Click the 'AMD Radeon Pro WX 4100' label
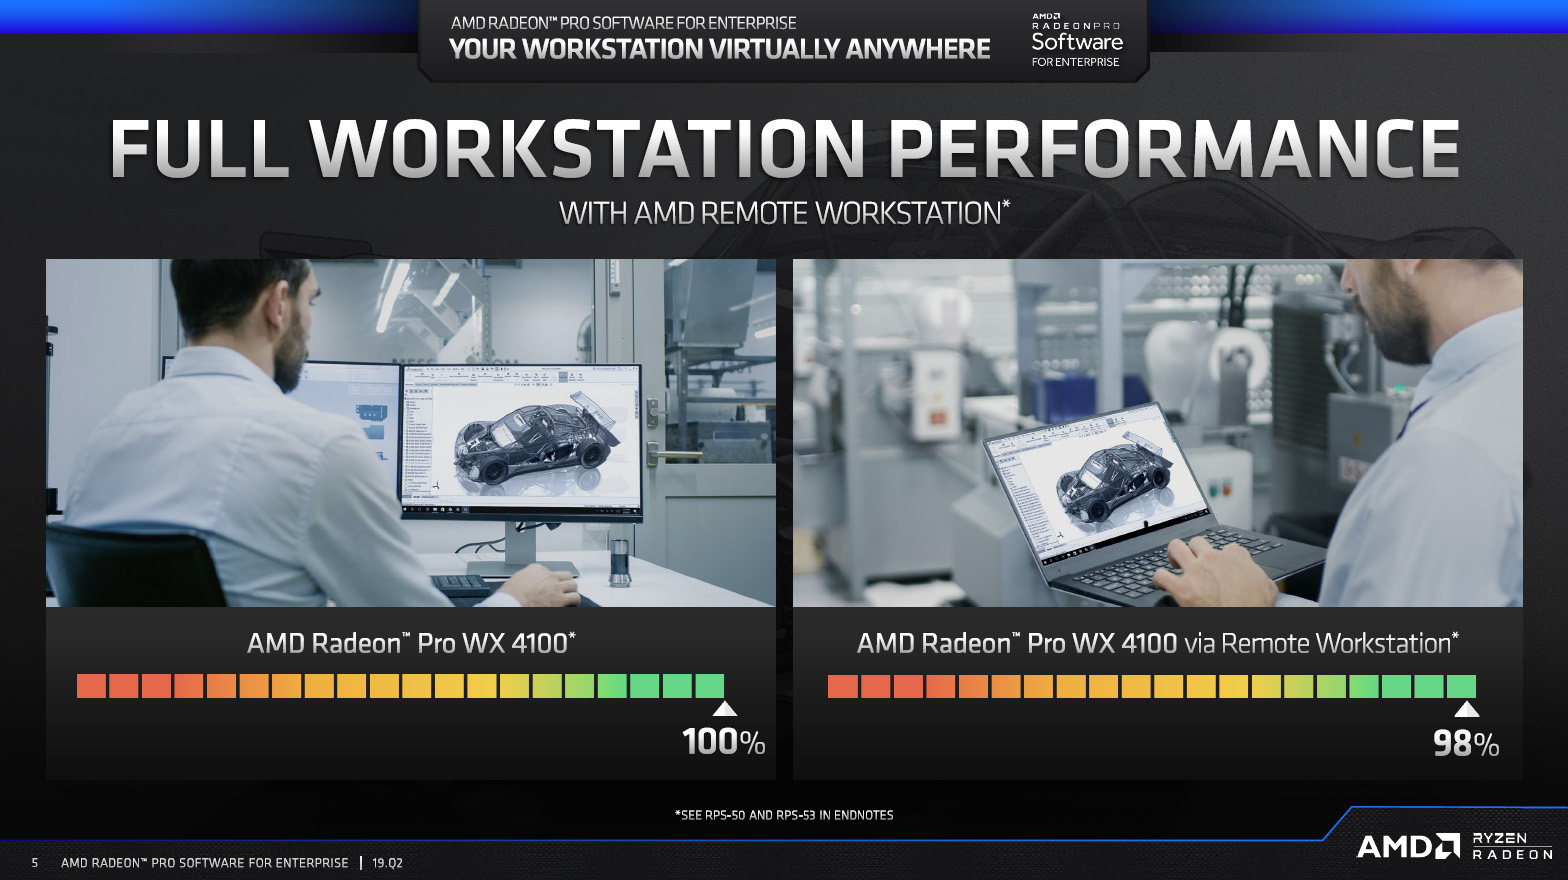Image resolution: width=1568 pixels, height=880 pixels. pyautogui.click(x=411, y=643)
